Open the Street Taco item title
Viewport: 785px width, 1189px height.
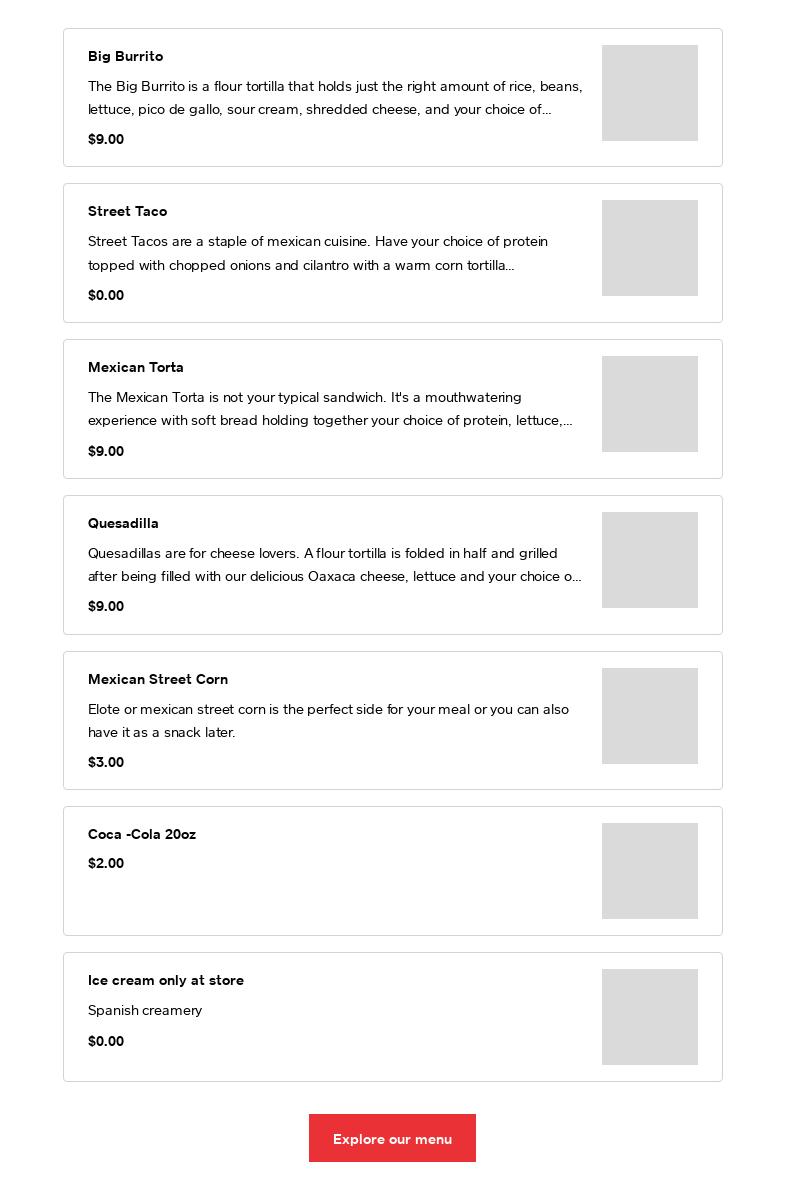pos(127,212)
